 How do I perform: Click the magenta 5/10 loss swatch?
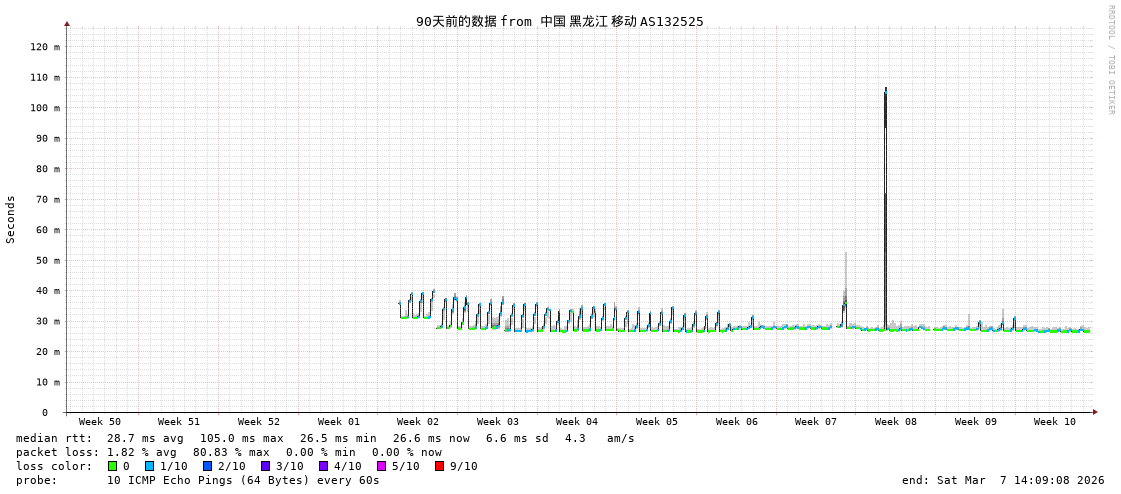(x=381, y=466)
